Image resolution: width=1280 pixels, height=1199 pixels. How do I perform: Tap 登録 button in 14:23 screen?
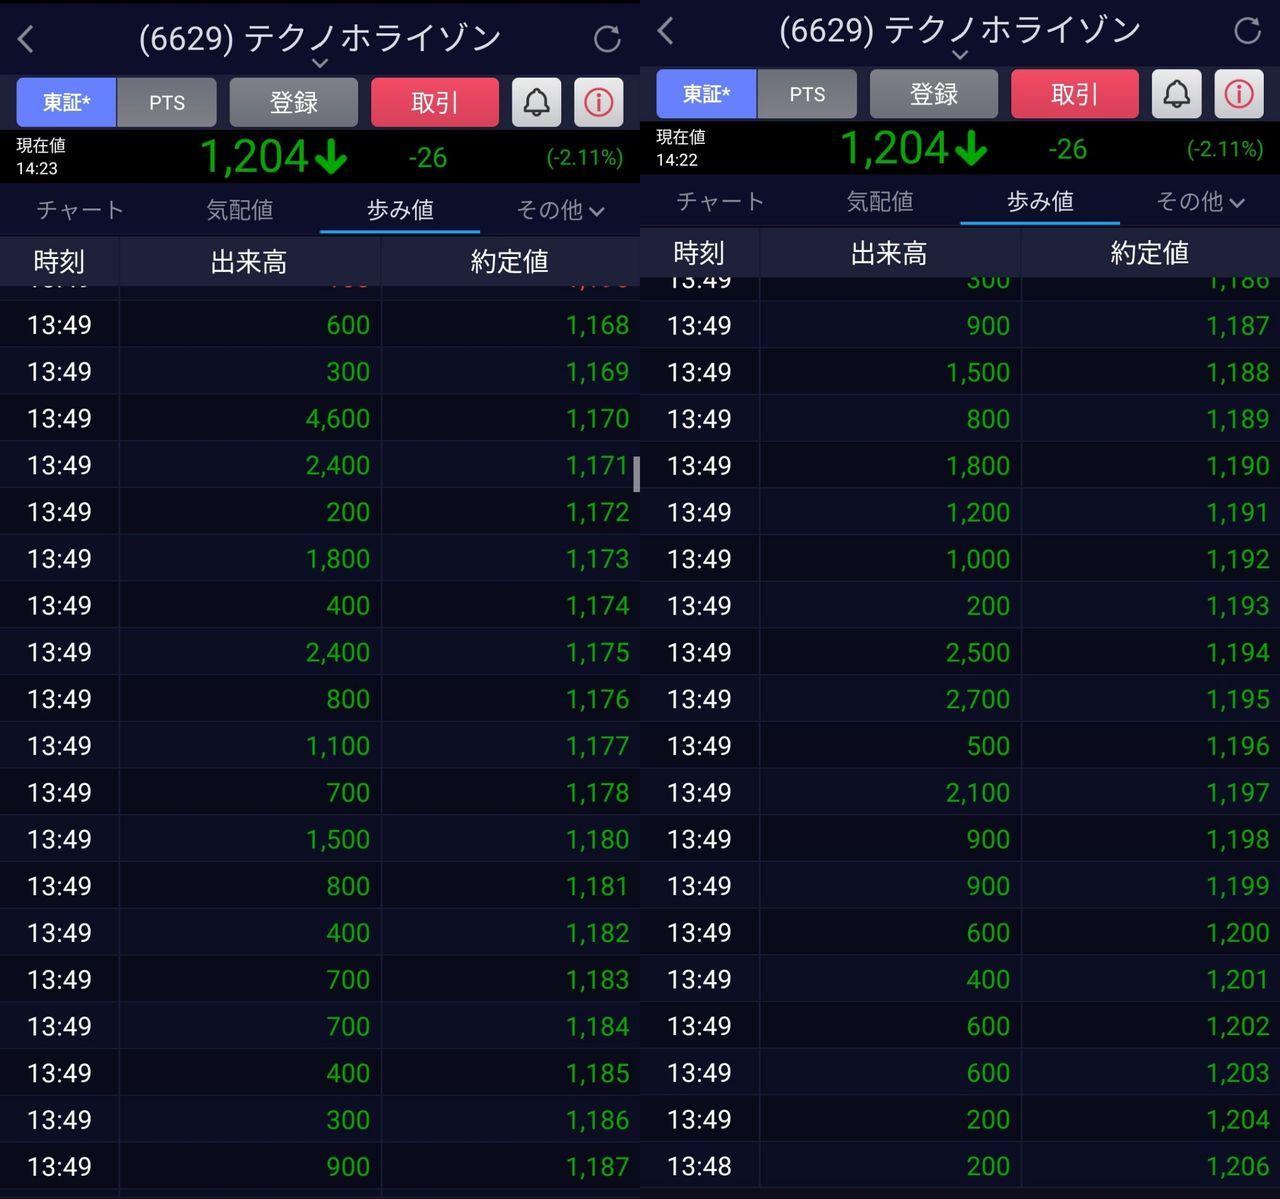pyautogui.click(x=294, y=102)
